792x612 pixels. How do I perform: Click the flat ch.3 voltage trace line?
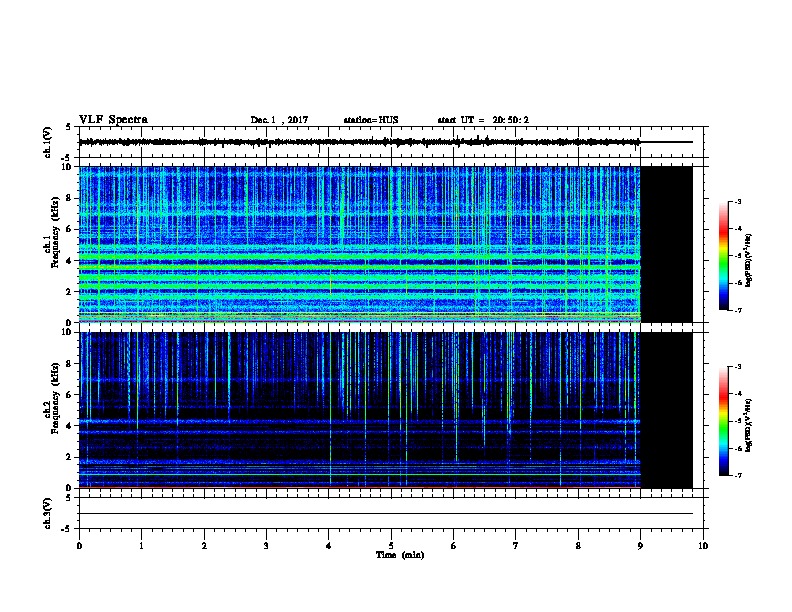pos(386,514)
